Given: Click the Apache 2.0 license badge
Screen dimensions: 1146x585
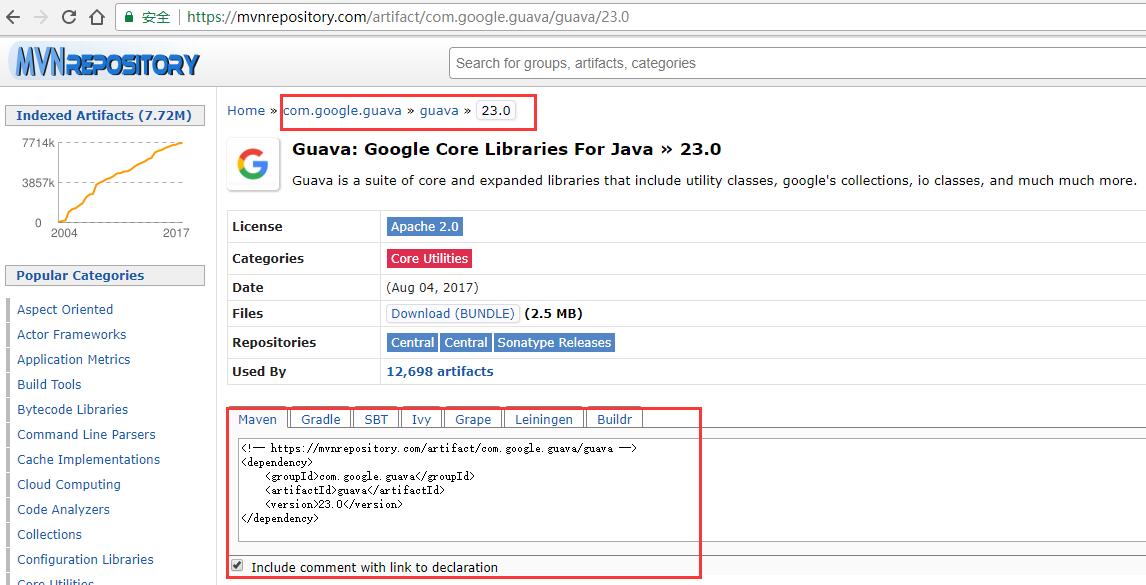Looking at the screenshot, I should click(x=425, y=227).
